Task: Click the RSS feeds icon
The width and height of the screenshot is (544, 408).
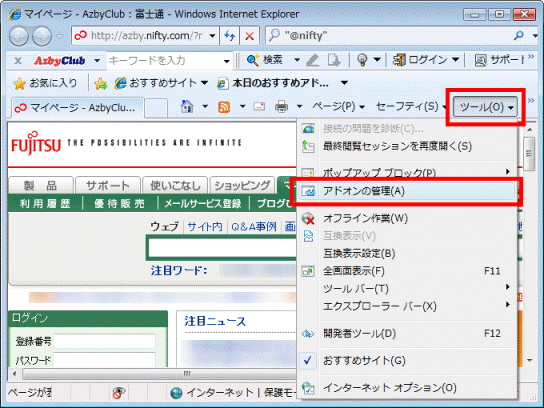Action: (x=224, y=107)
